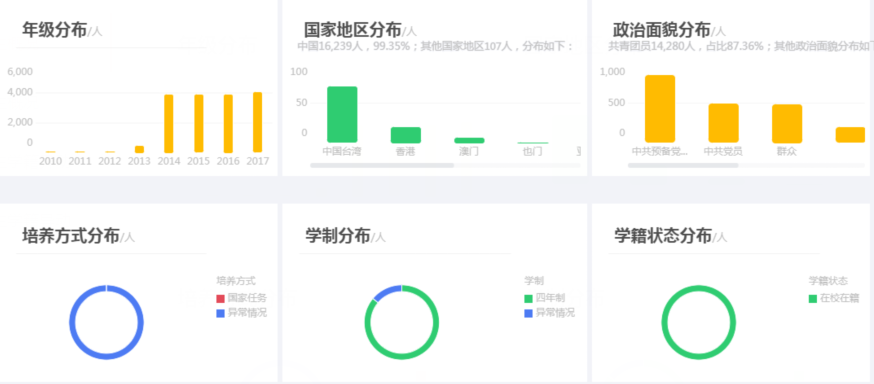Toggle 异常情况 legend under 培养方式
The height and width of the screenshot is (384, 874).
(241, 313)
